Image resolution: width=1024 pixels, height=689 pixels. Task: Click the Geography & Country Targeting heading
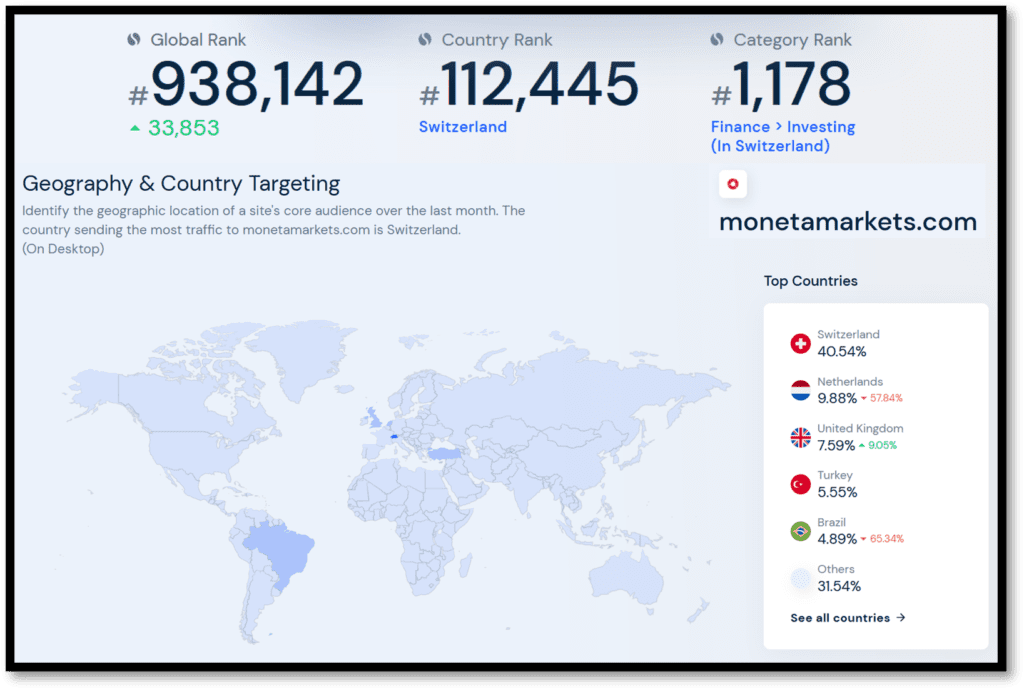point(181,184)
